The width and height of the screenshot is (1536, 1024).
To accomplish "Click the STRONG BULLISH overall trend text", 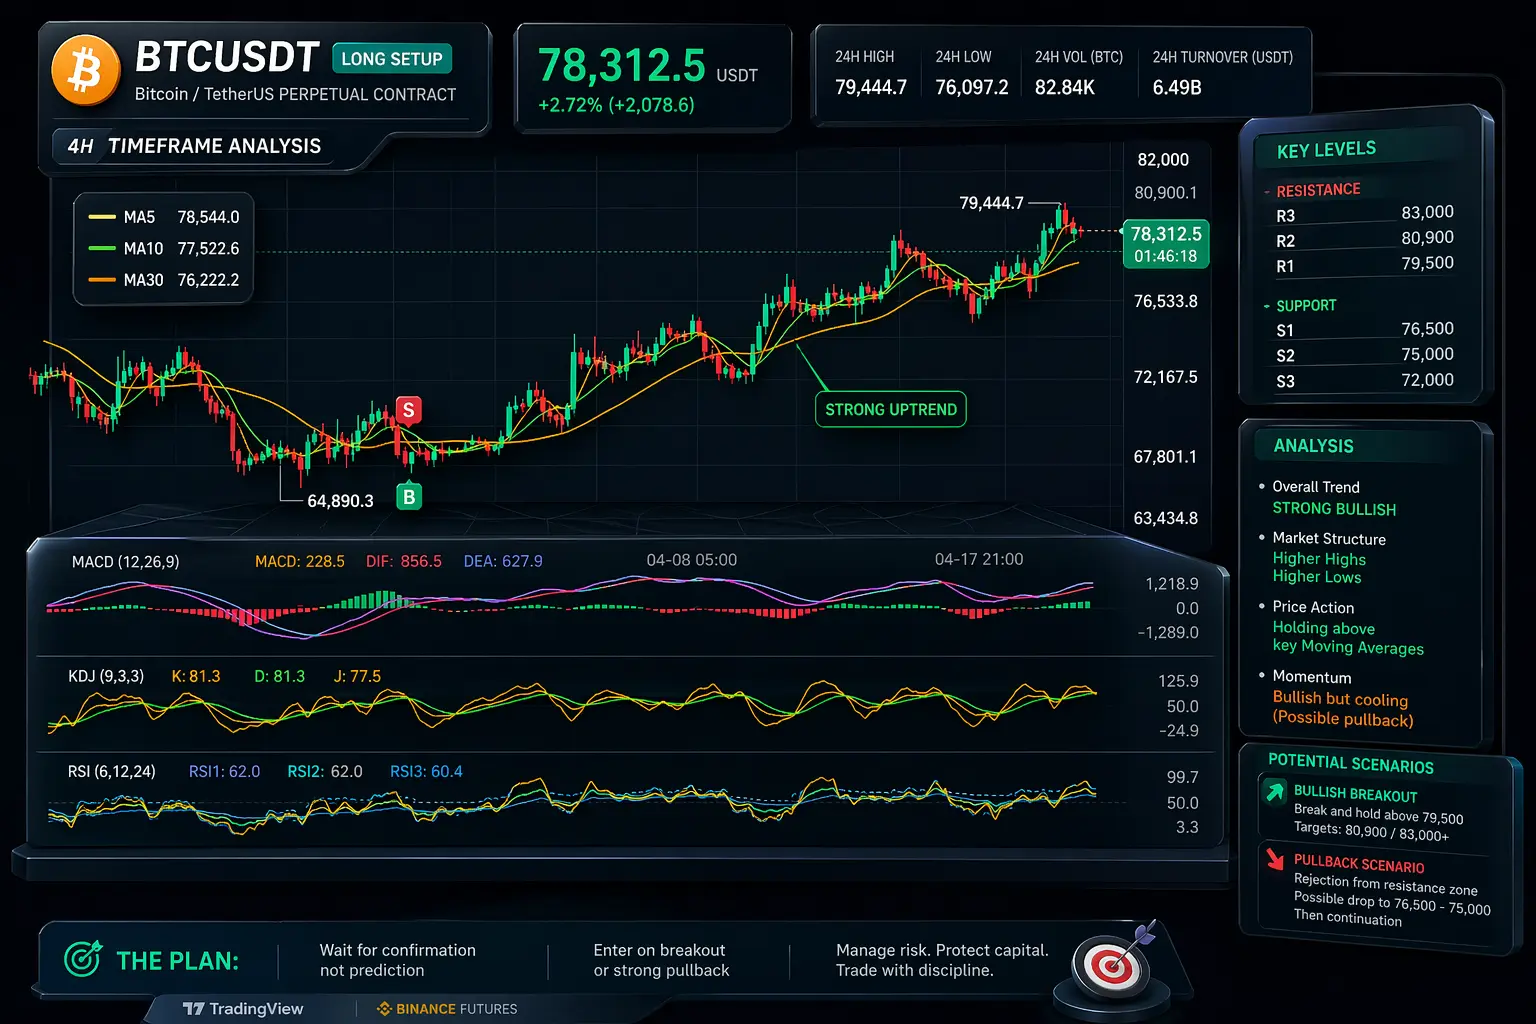I will 1334,509.
